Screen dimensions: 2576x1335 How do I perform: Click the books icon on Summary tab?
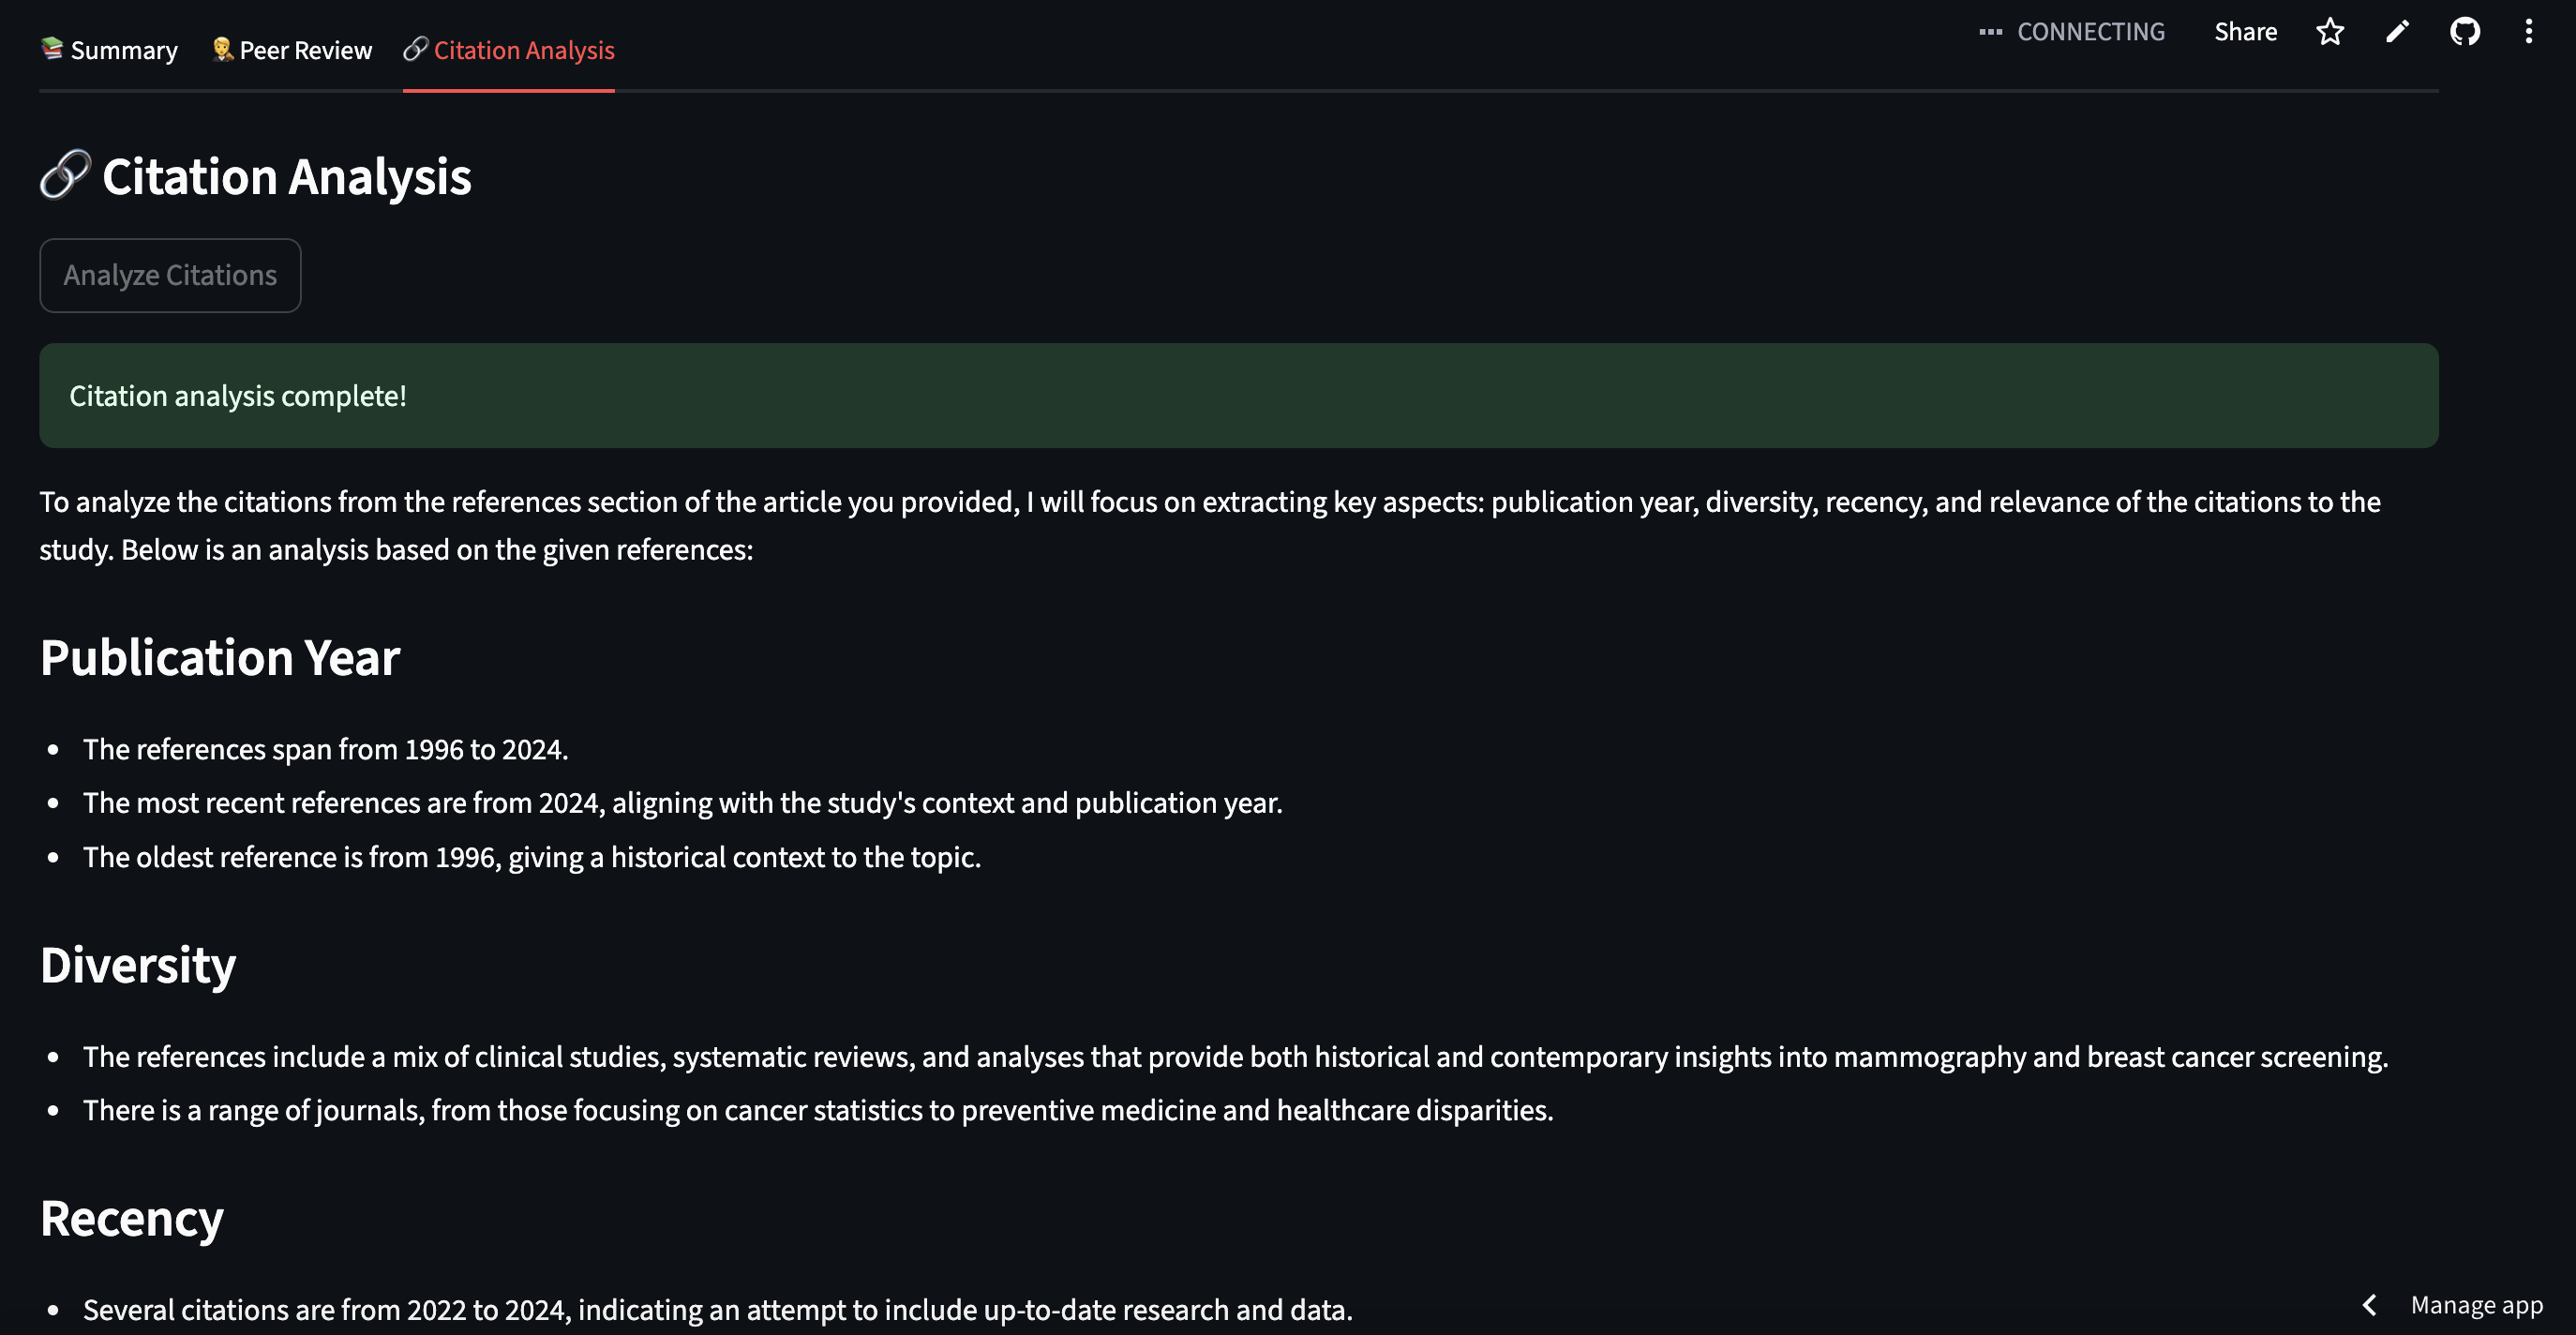(52, 48)
